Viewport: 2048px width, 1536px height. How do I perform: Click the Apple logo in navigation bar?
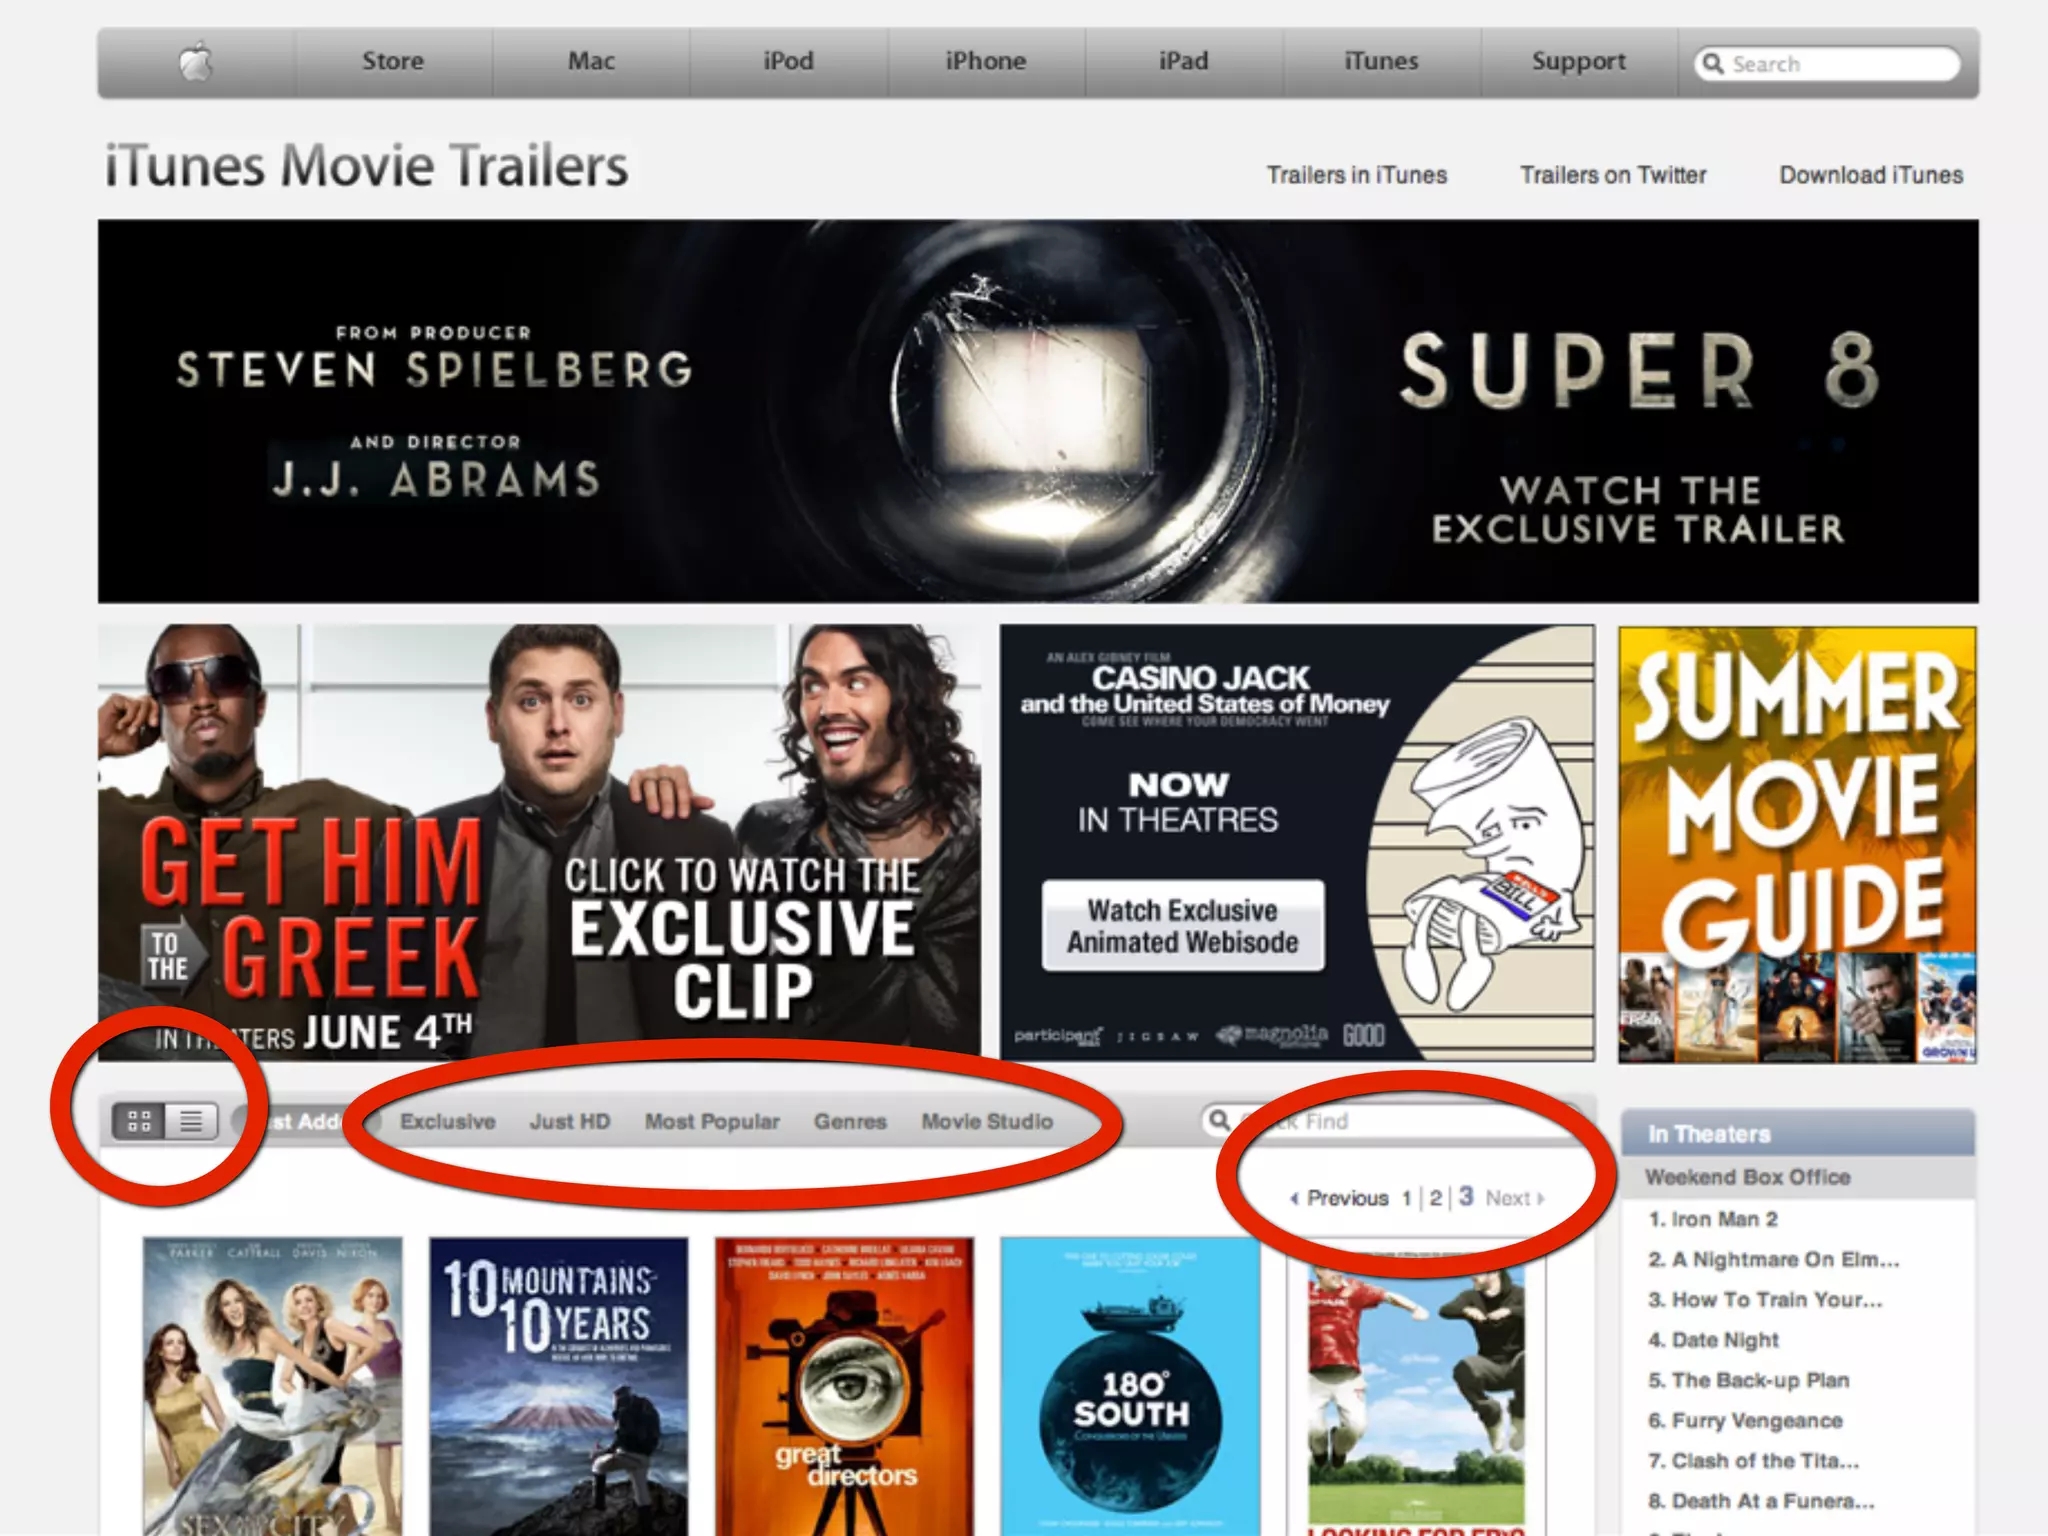[x=196, y=62]
